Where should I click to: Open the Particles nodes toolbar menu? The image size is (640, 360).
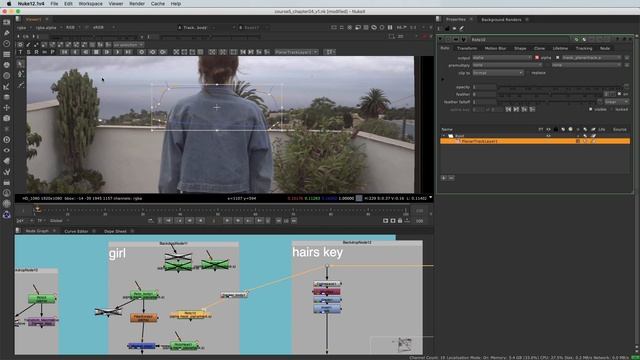(7, 129)
